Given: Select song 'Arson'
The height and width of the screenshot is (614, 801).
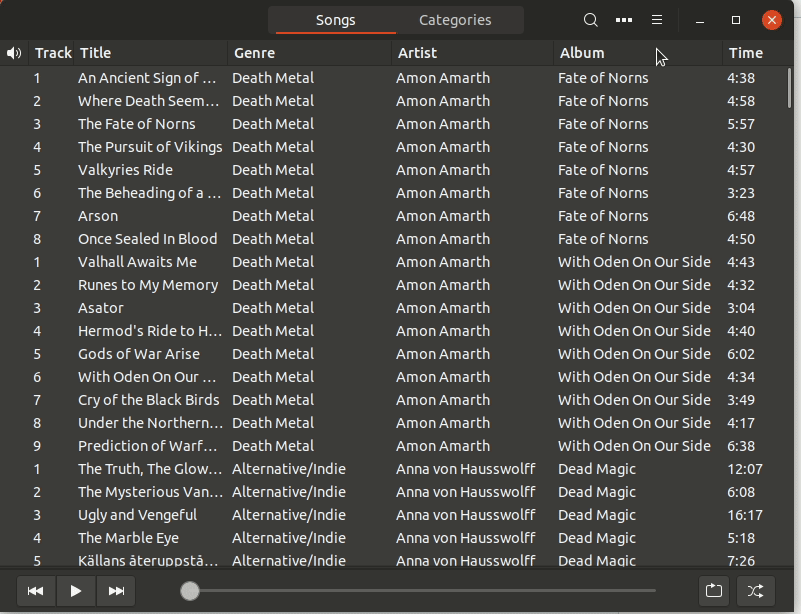Looking at the screenshot, I should point(98,216).
